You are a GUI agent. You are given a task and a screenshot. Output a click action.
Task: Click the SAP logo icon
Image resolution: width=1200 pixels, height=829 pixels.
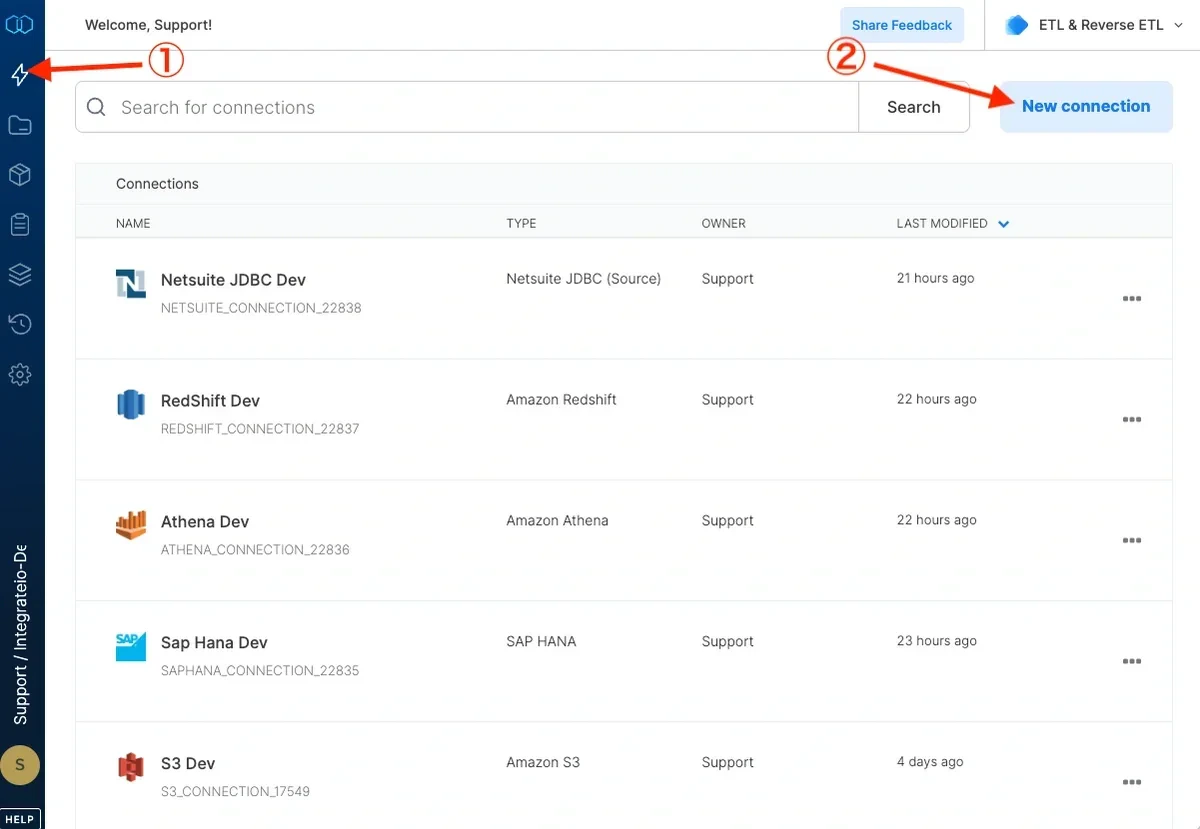pyautogui.click(x=131, y=647)
